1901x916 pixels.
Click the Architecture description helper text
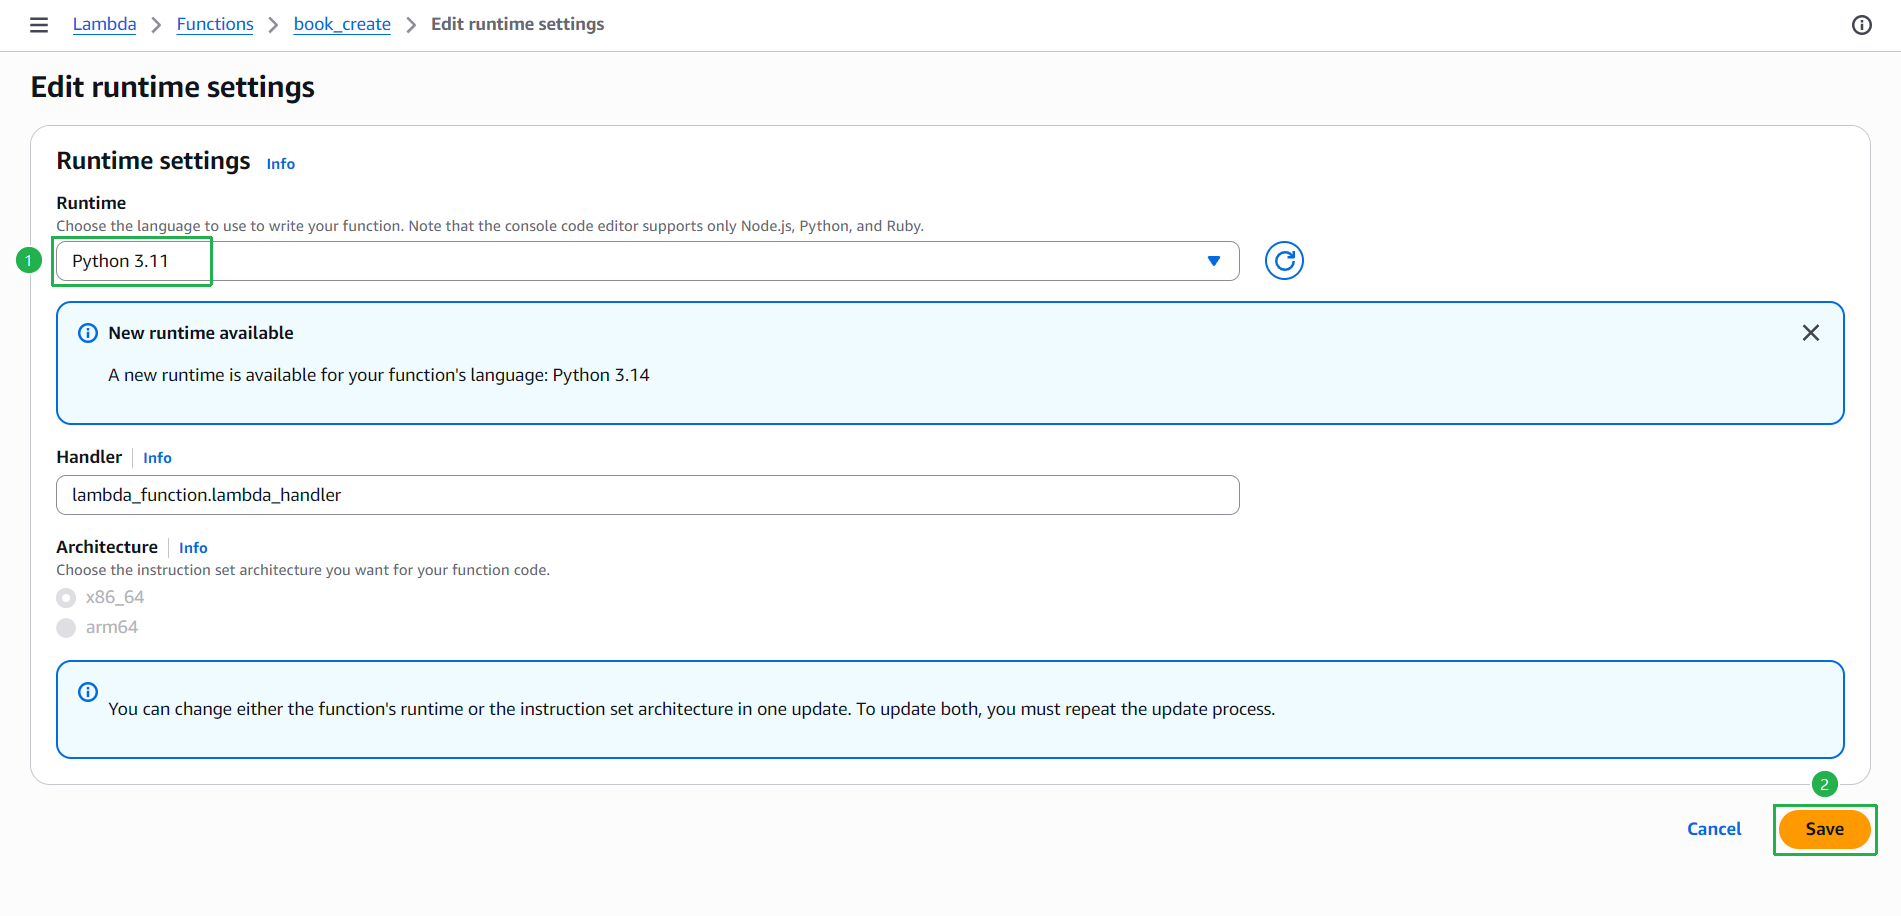[303, 570]
